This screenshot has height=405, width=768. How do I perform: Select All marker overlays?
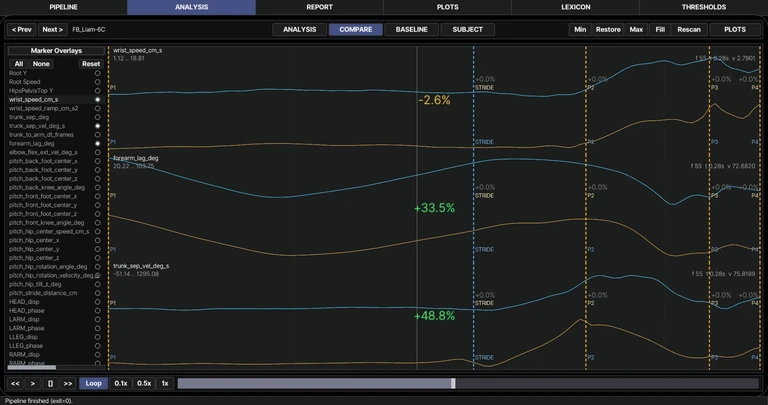tap(19, 64)
